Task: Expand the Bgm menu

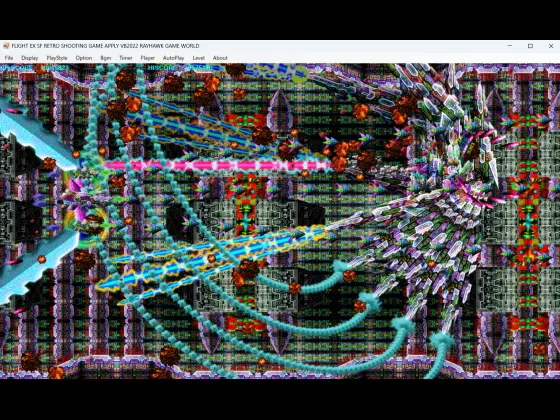Action: point(106,58)
